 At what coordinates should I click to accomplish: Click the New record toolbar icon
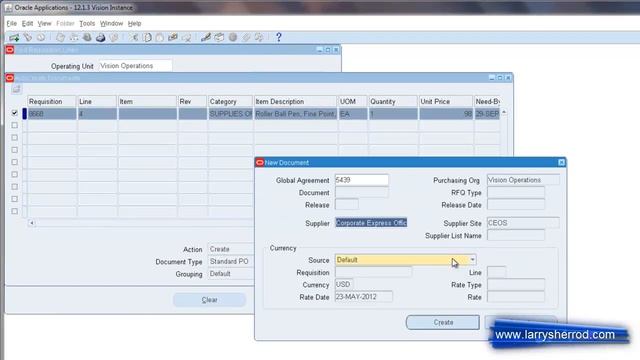(14, 38)
